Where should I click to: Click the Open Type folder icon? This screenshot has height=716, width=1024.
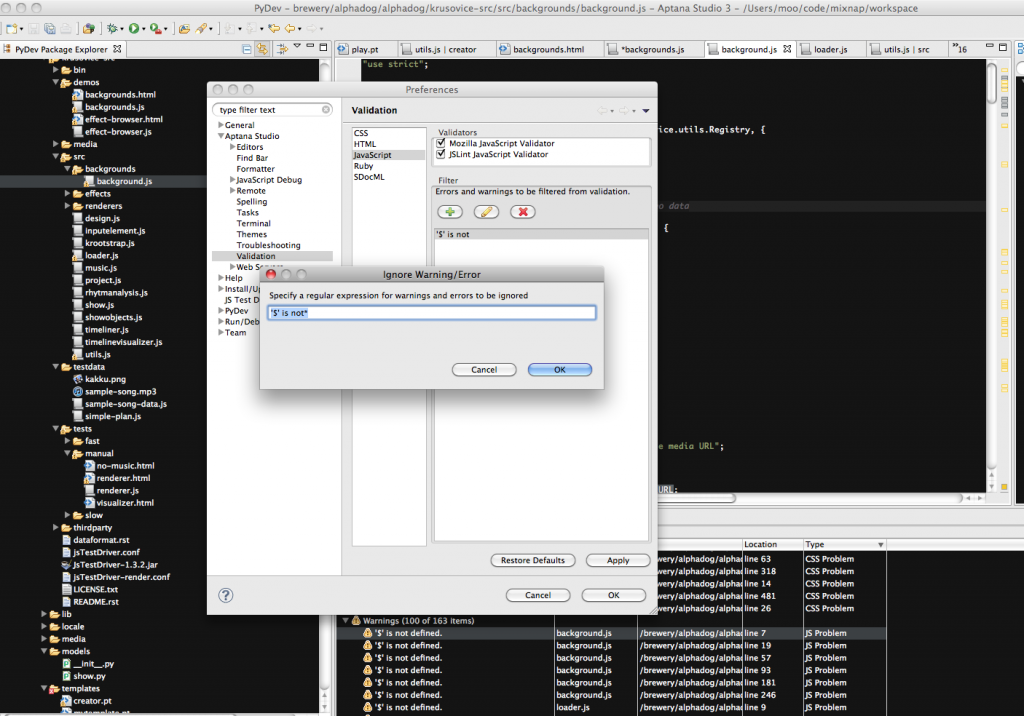[185, 29]
